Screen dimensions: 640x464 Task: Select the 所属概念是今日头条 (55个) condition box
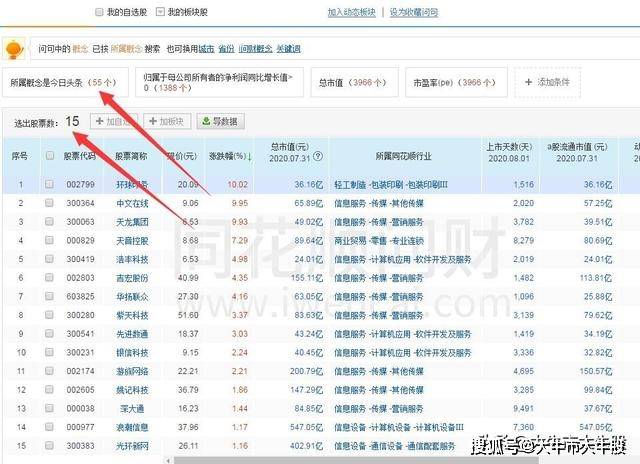coord(65,82)
